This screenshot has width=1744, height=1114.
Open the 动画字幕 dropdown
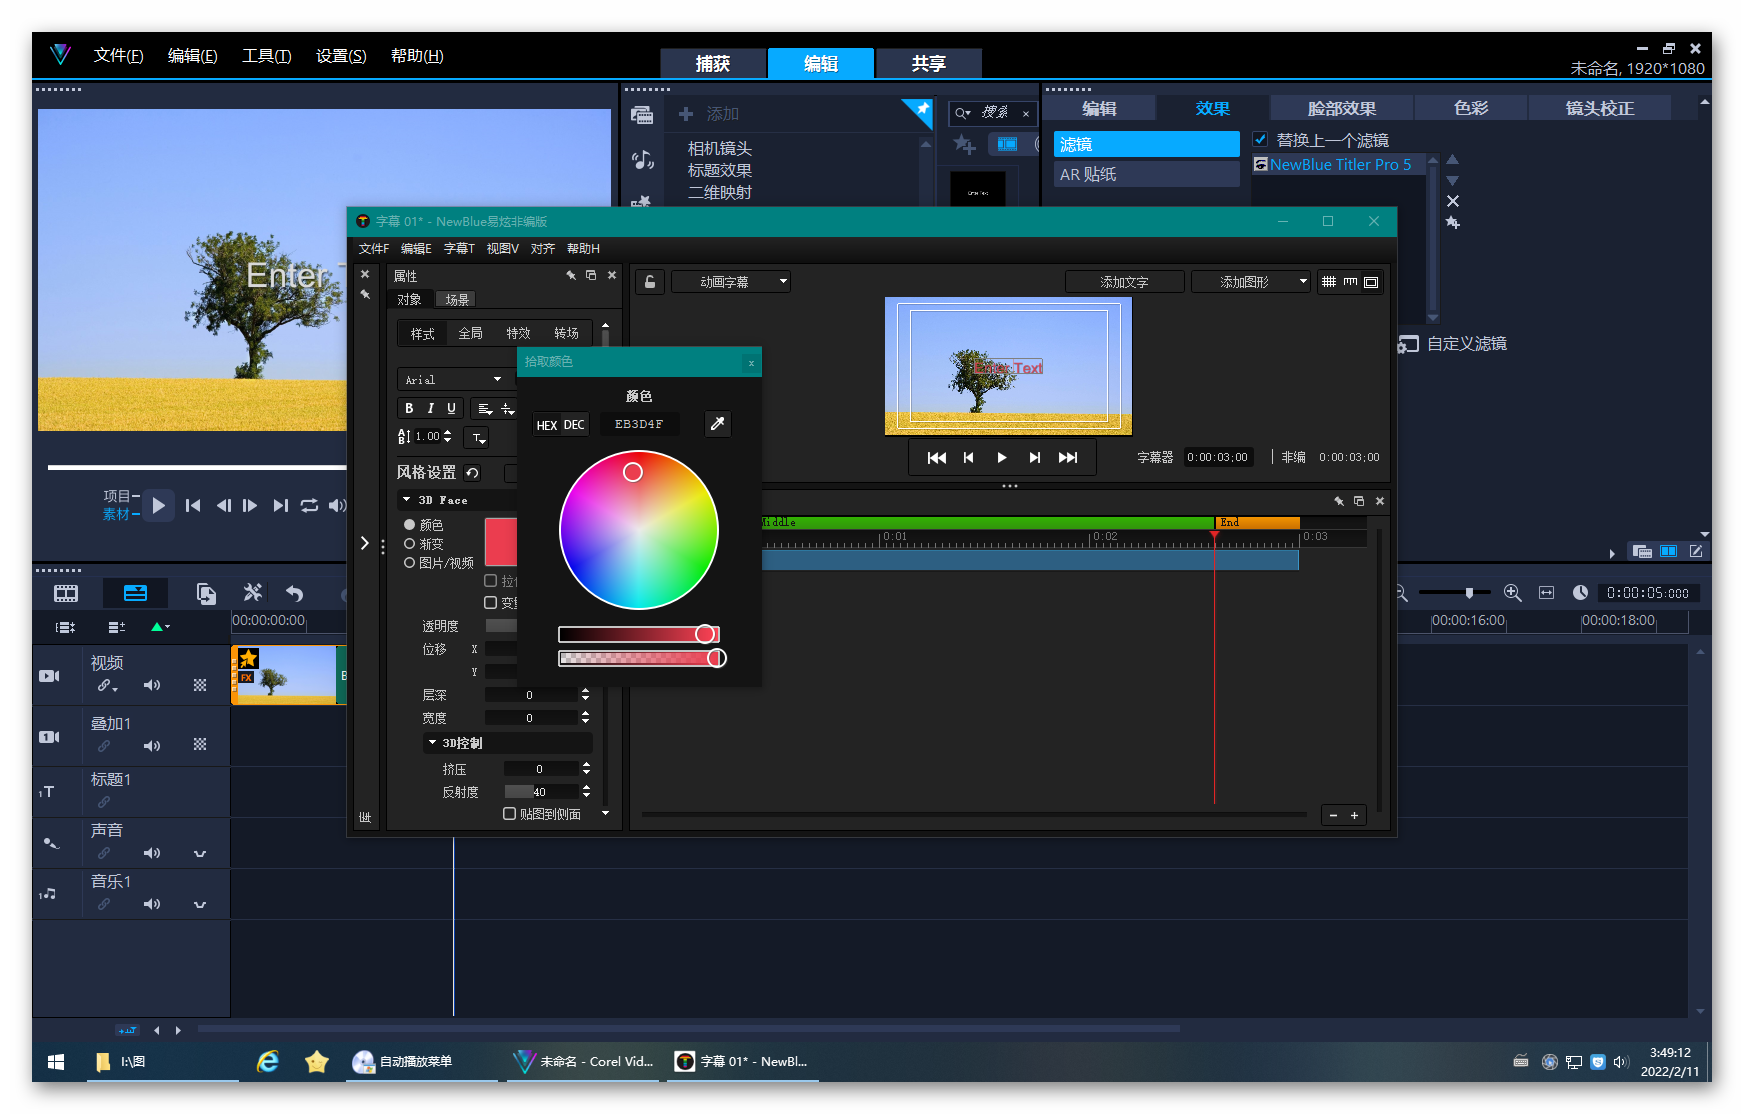[730, 282]
